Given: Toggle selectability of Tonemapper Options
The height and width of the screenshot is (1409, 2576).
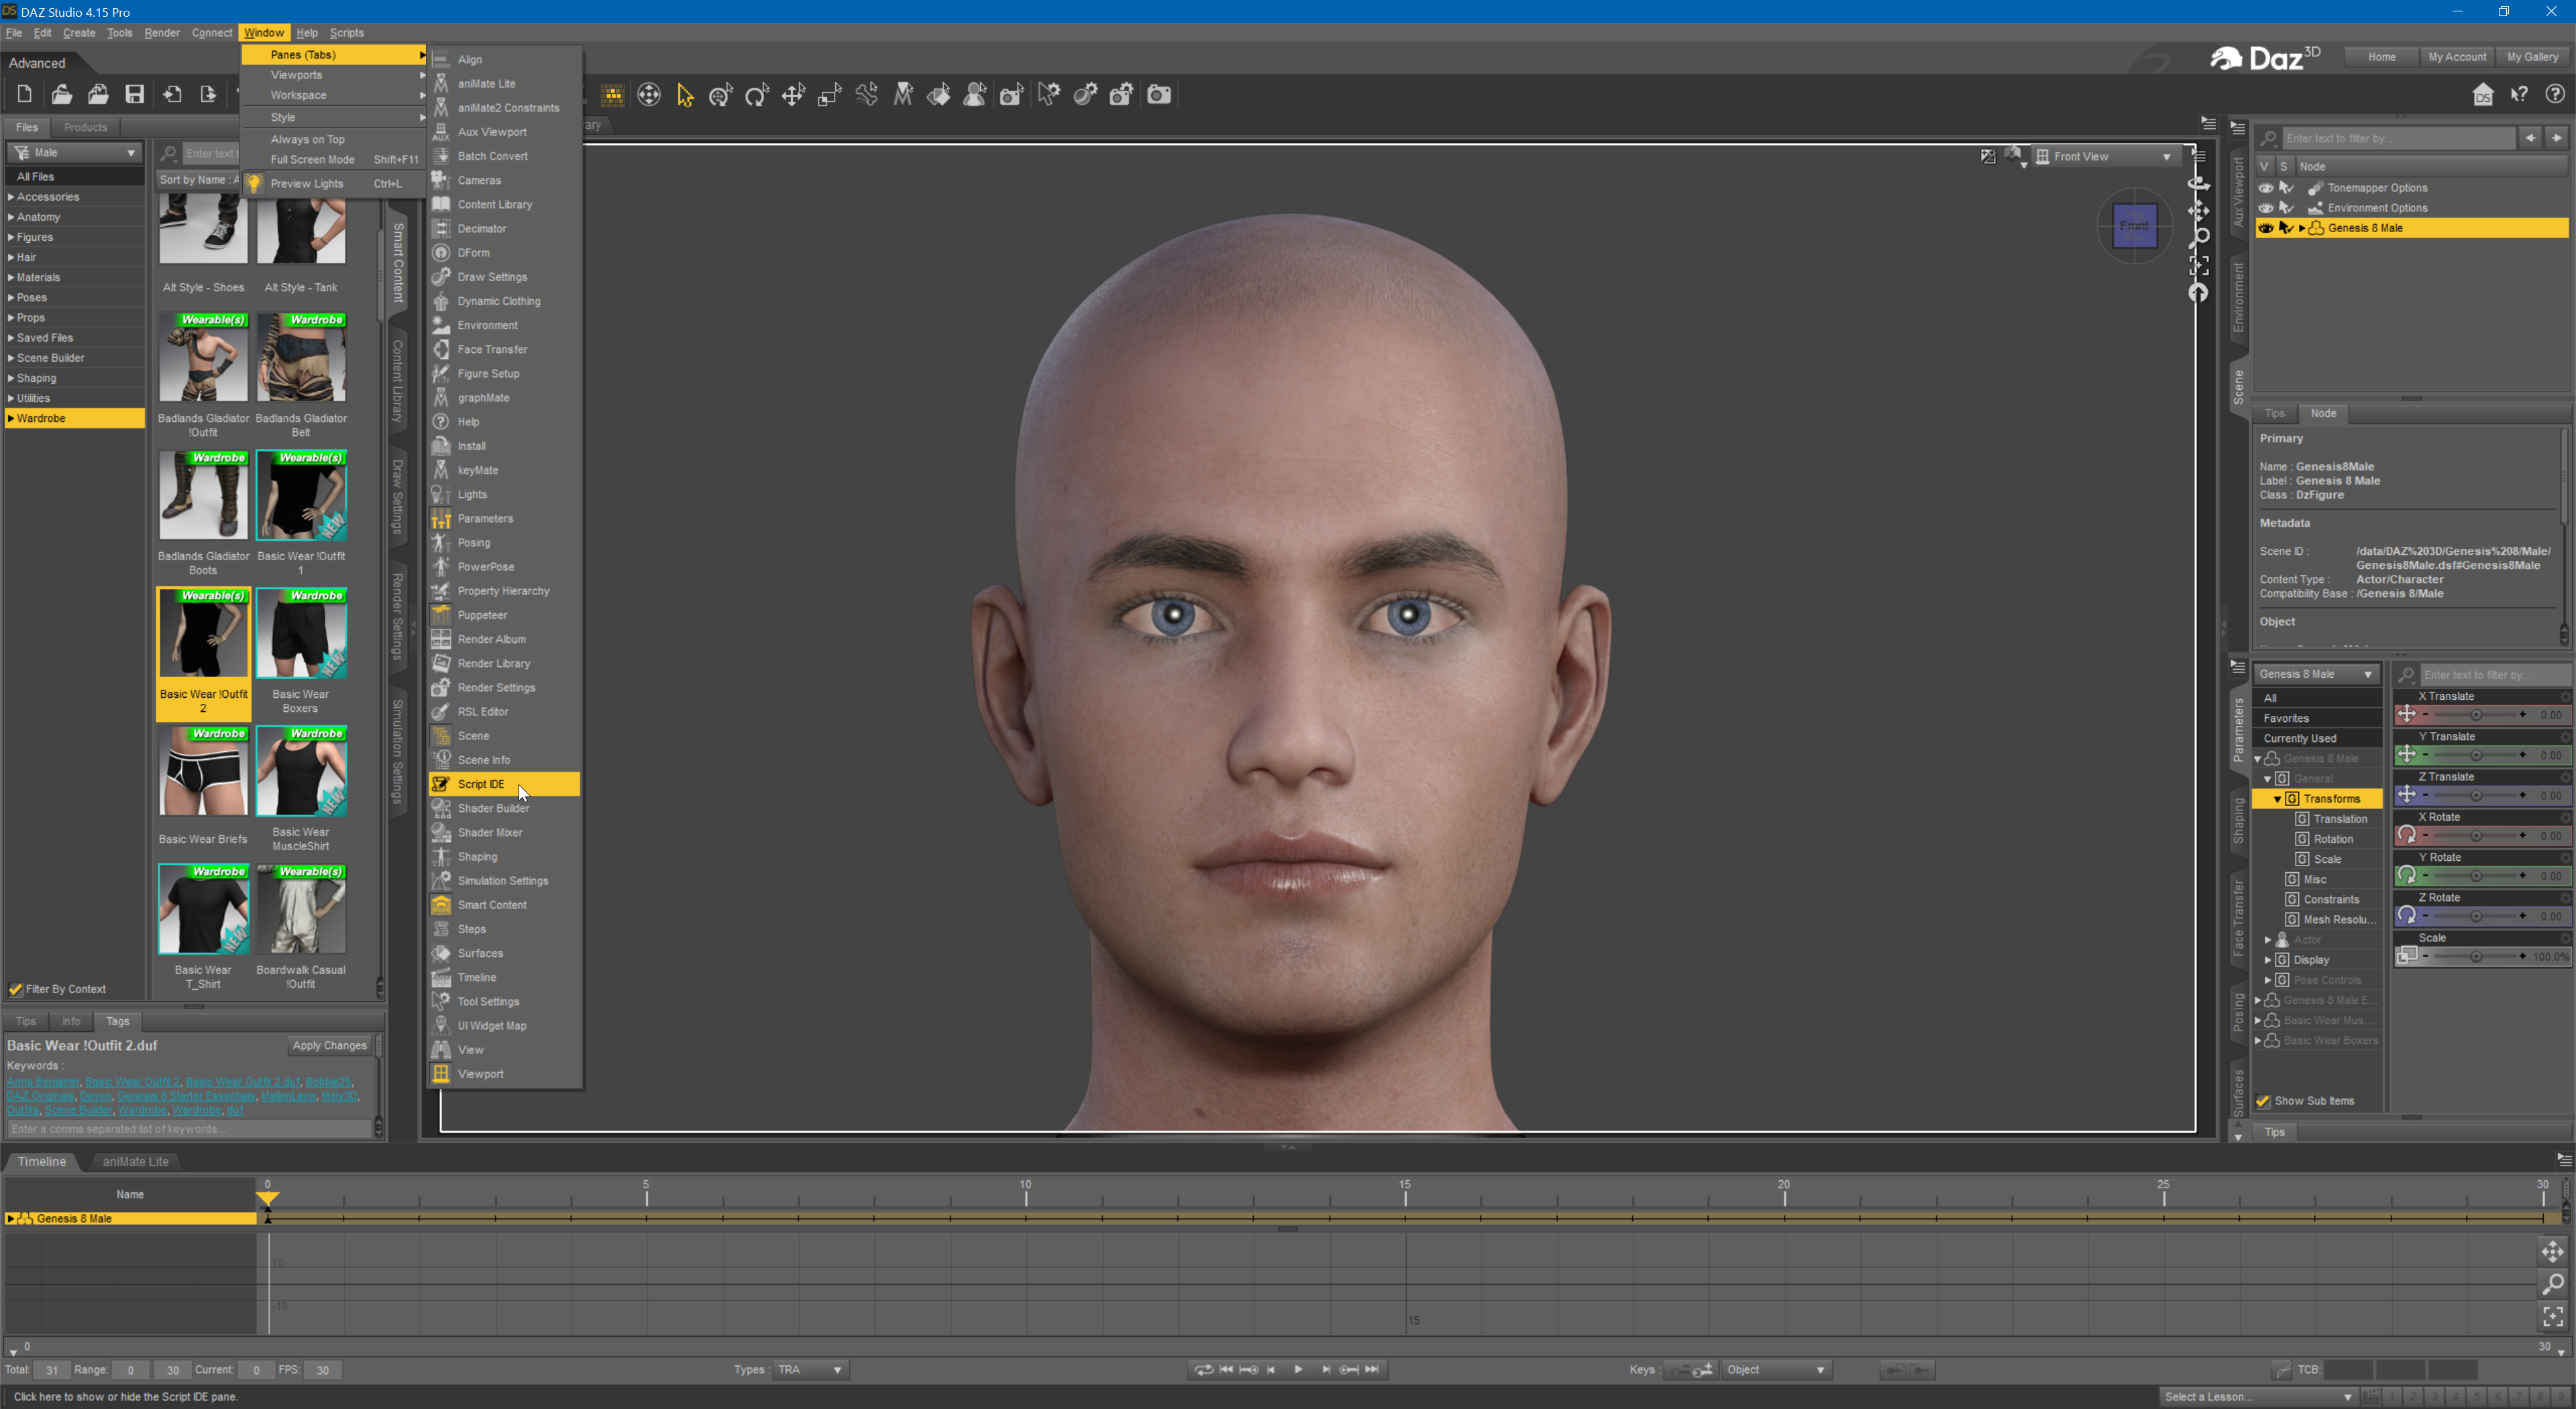Looking at the screenshot, I should pos(2286,188).
